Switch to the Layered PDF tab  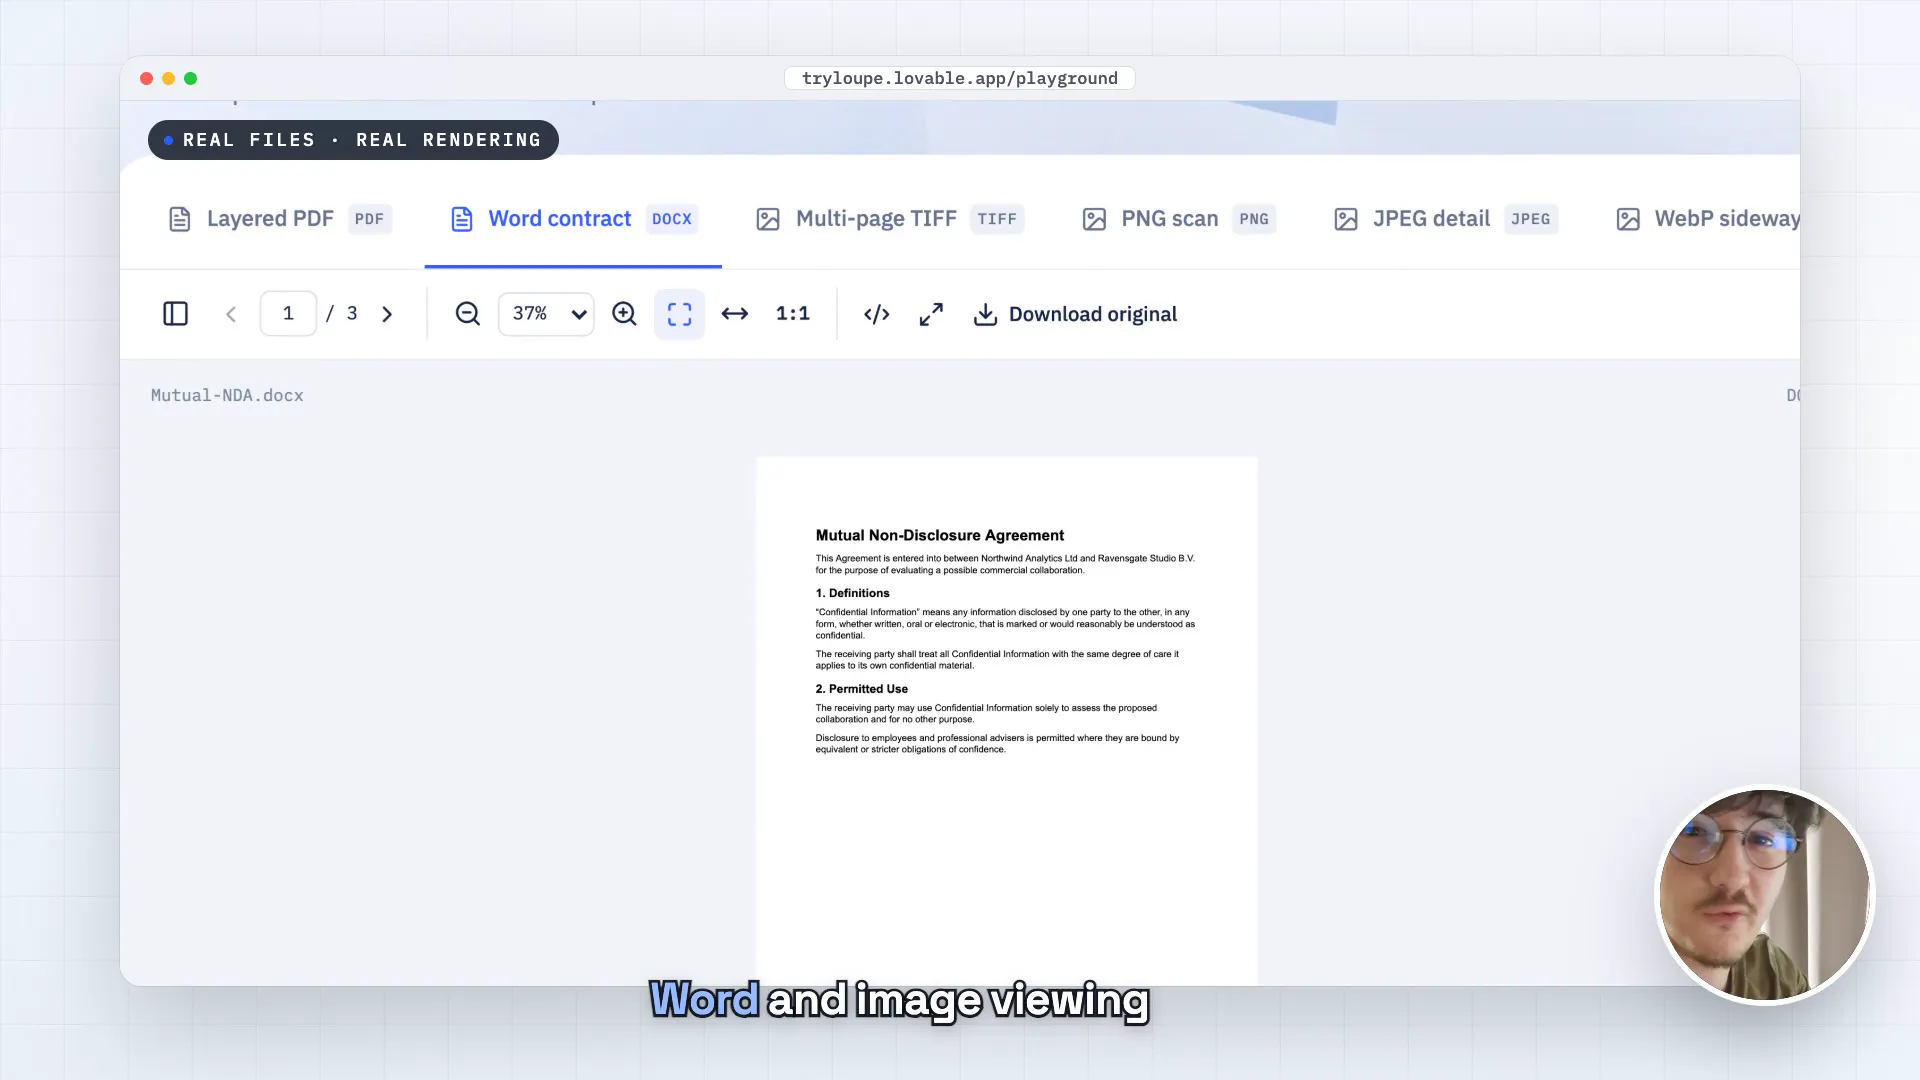click(279, 219)
